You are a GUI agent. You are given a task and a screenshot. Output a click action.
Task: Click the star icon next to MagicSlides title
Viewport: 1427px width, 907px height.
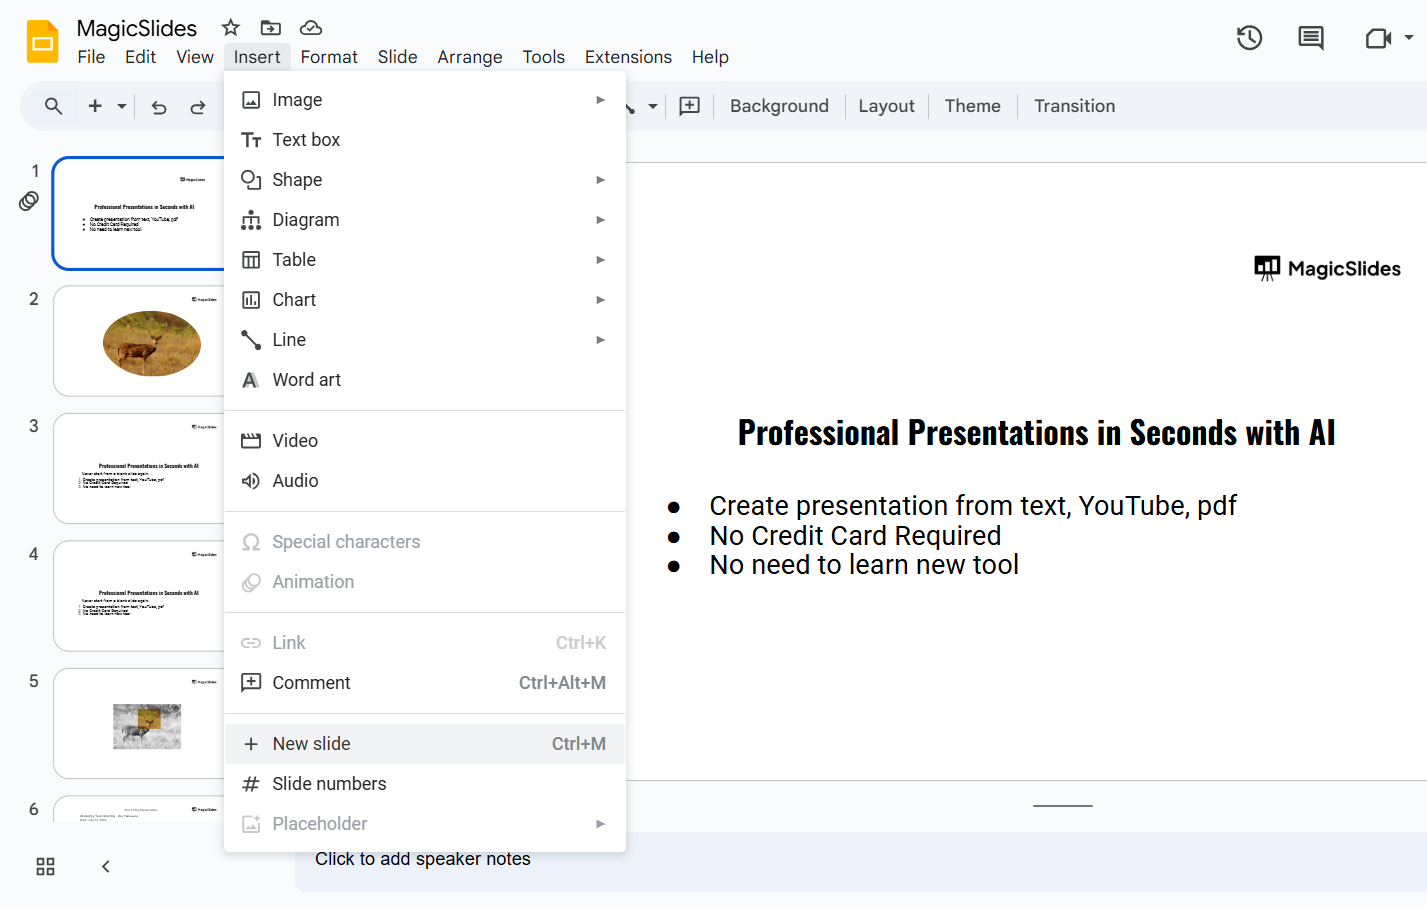[x=231, y=28]
